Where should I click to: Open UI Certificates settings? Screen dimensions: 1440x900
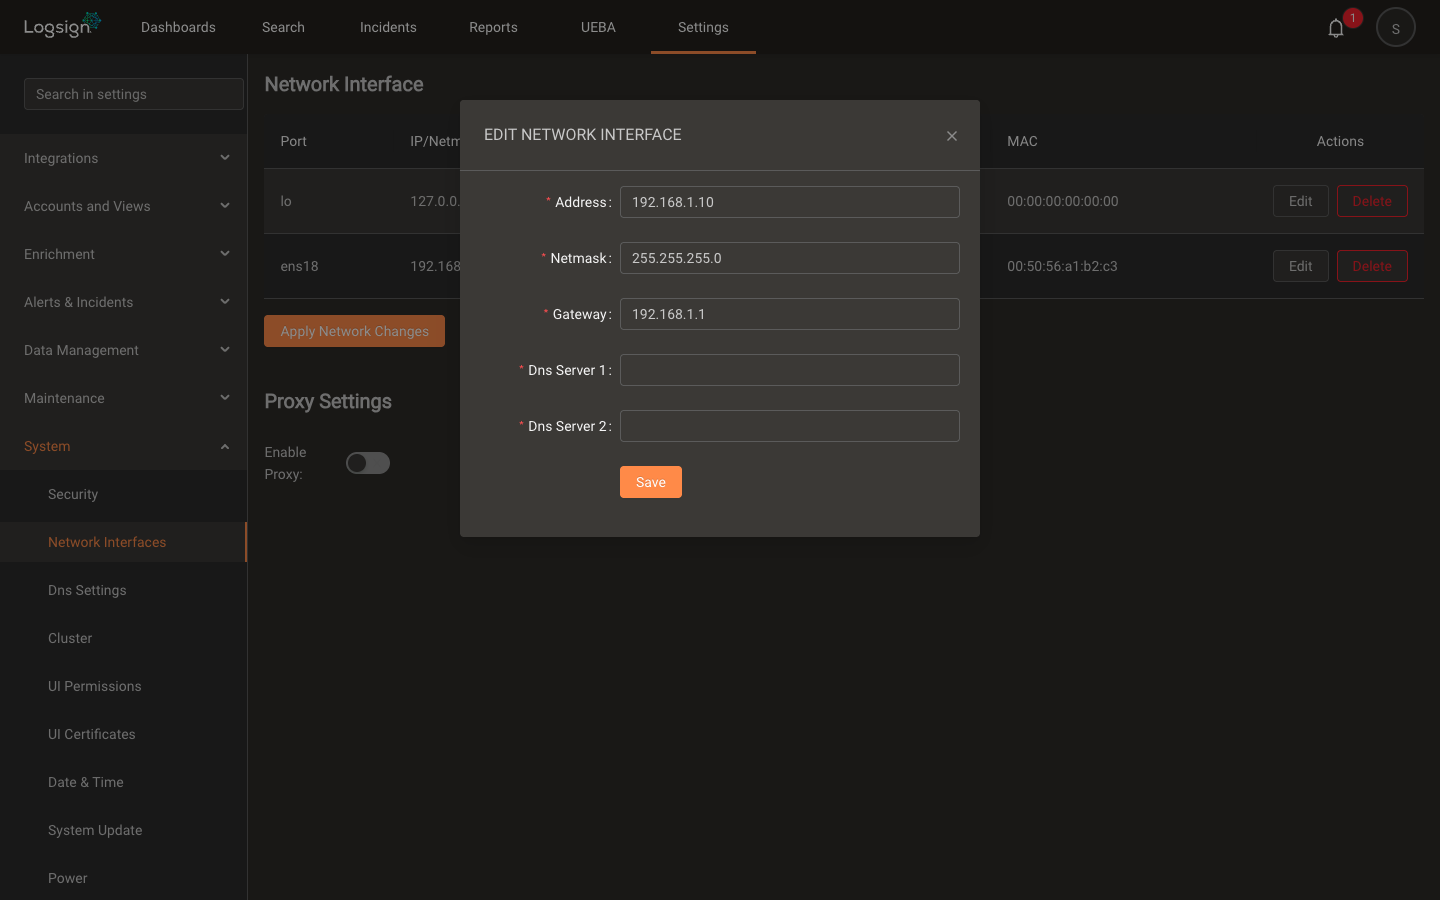pyautogui.click(x=124, y=734)
